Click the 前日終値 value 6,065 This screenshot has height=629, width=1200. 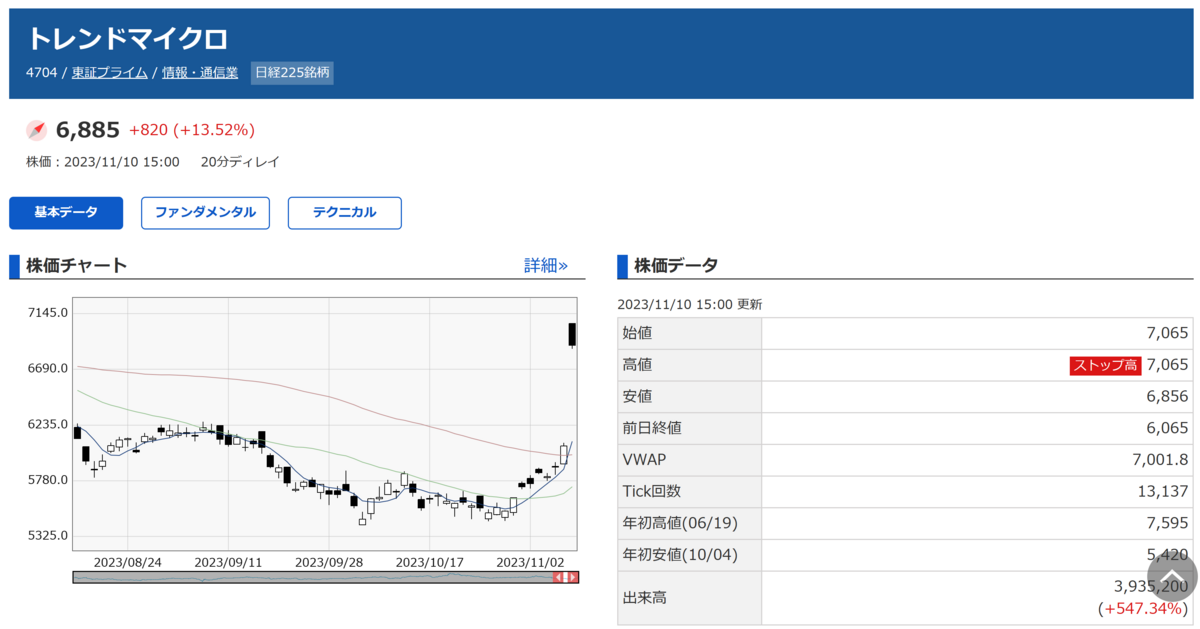click(1167, 429)
